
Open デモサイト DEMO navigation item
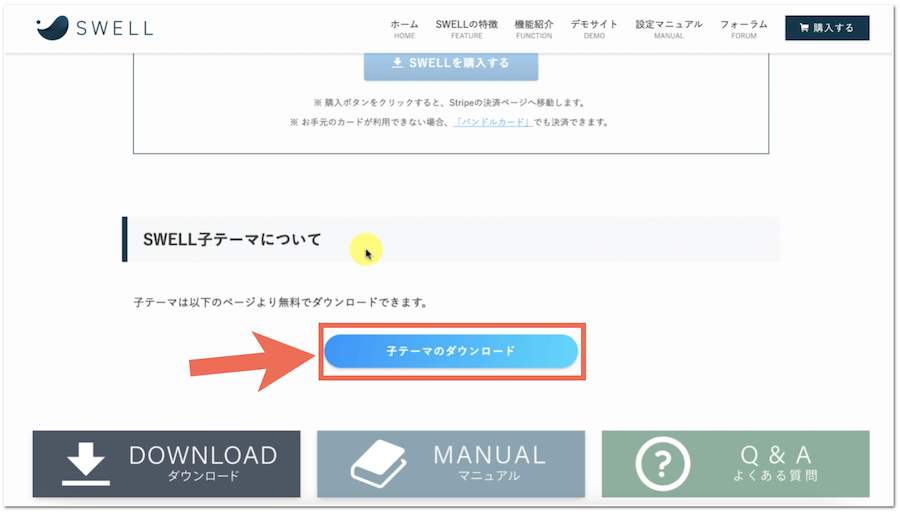[594, 28]
